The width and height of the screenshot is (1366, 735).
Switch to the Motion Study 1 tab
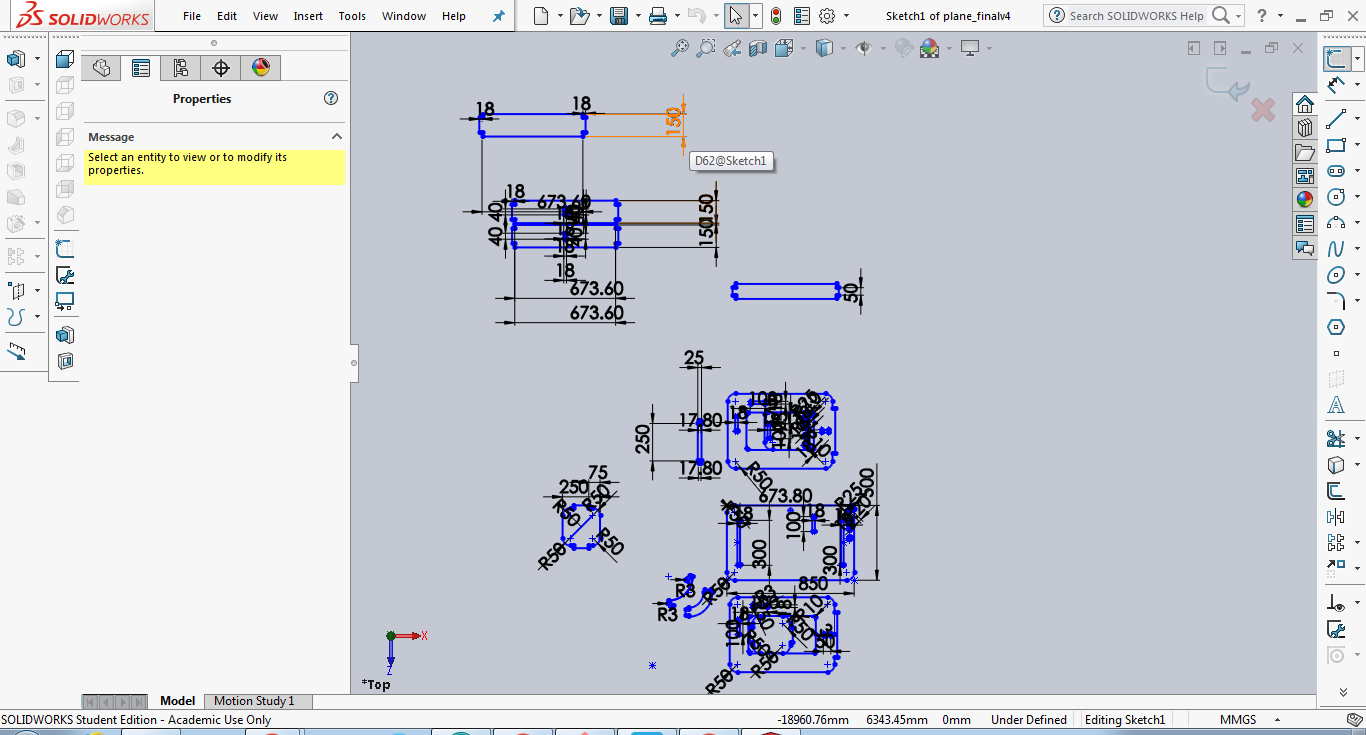coord(254,701)
